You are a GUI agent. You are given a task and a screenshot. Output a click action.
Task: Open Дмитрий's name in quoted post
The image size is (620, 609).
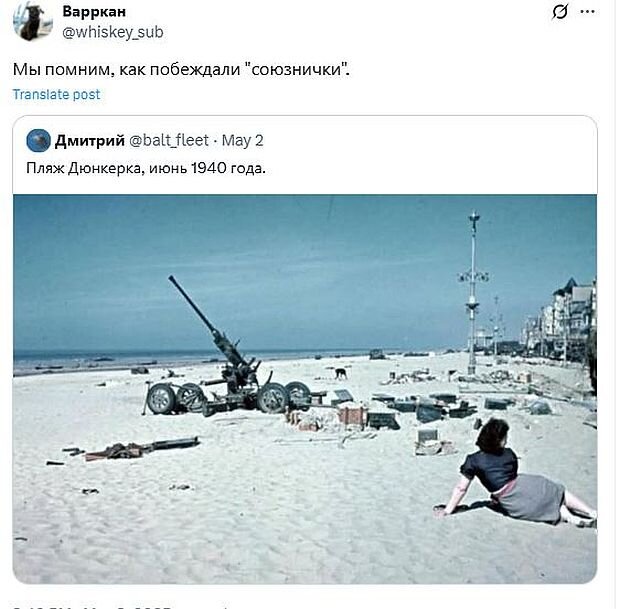point(90,140)
